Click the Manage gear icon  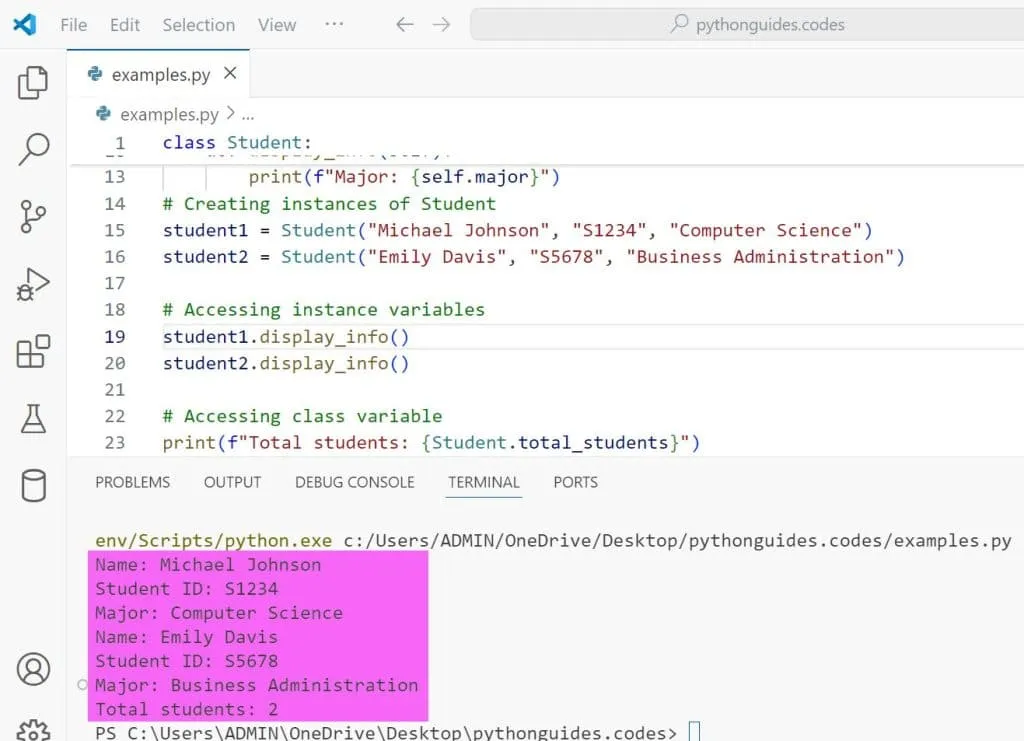click(x=33, y=730)
